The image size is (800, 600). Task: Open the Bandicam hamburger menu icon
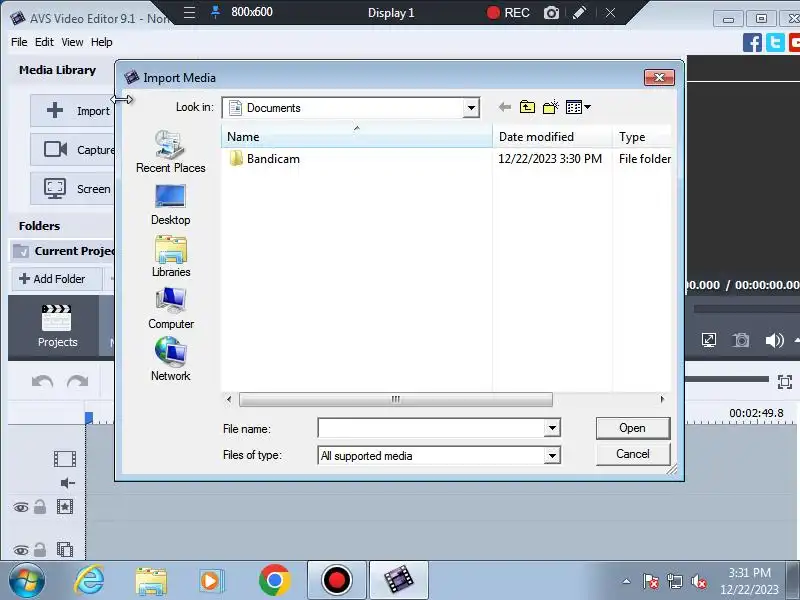pos(189,12)
